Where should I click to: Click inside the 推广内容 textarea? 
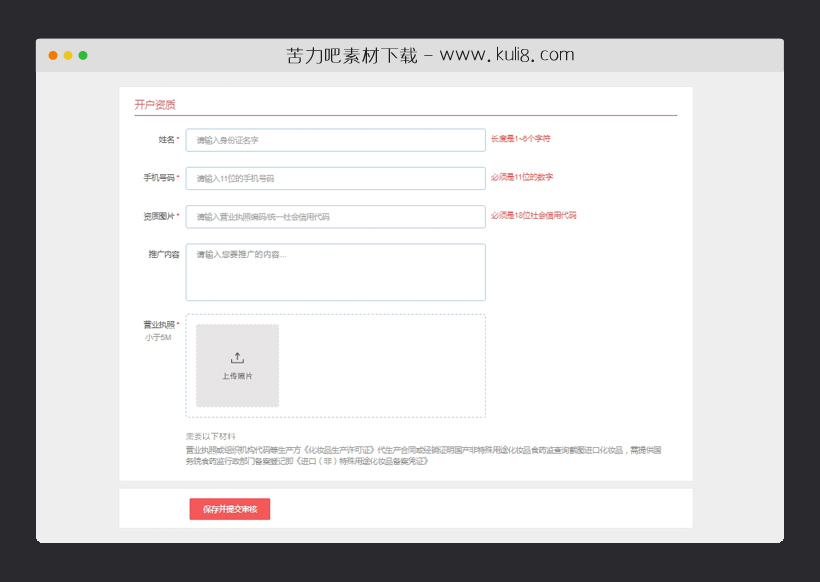tap(335, 271)
